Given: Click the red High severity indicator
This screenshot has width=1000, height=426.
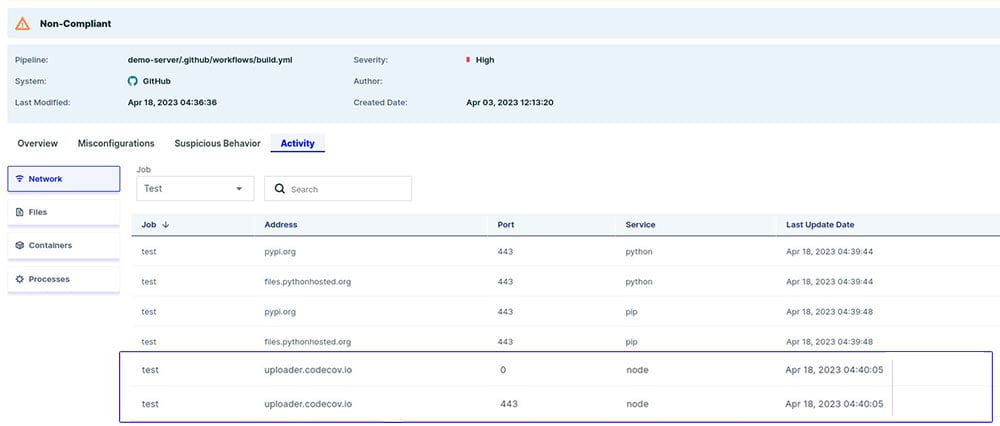Looking at the screenshot, I should (x=468, y=60).
